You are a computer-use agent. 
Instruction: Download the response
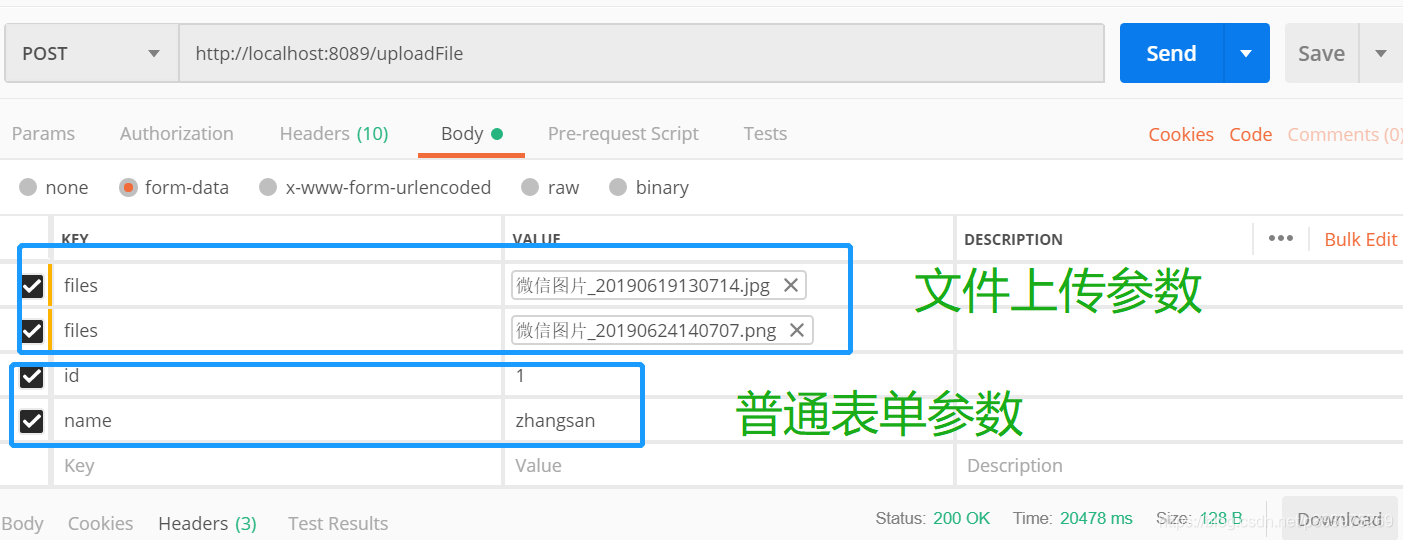[x=1340, y=518]
